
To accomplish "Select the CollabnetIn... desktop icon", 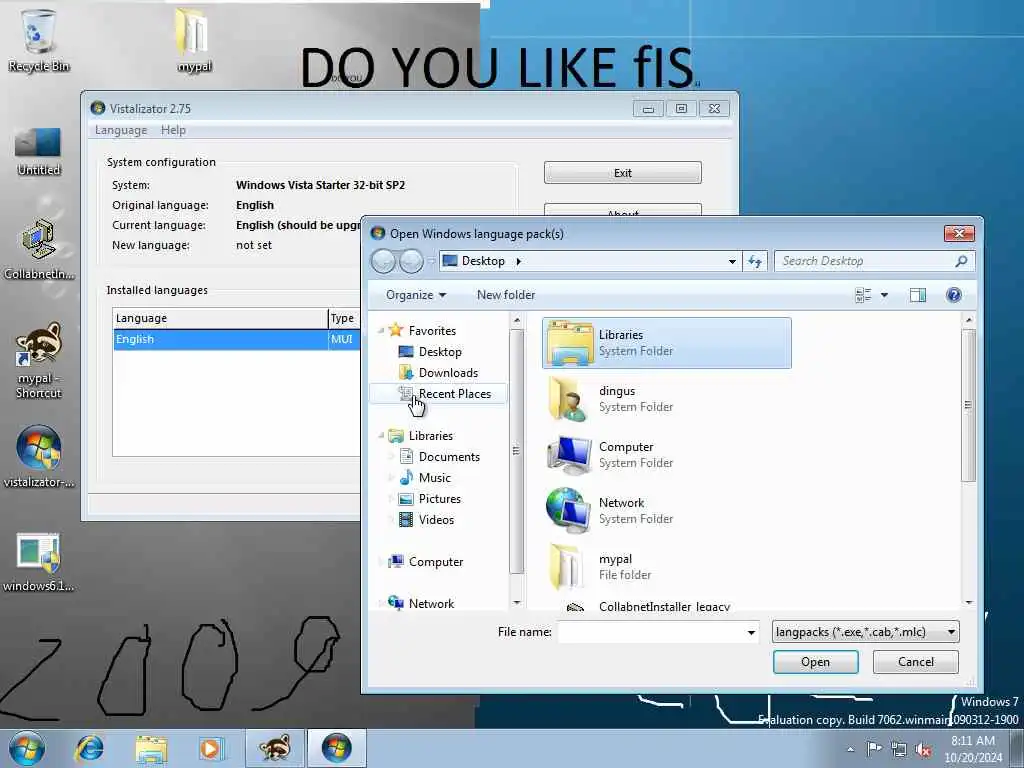I will (x=38, y=249).
